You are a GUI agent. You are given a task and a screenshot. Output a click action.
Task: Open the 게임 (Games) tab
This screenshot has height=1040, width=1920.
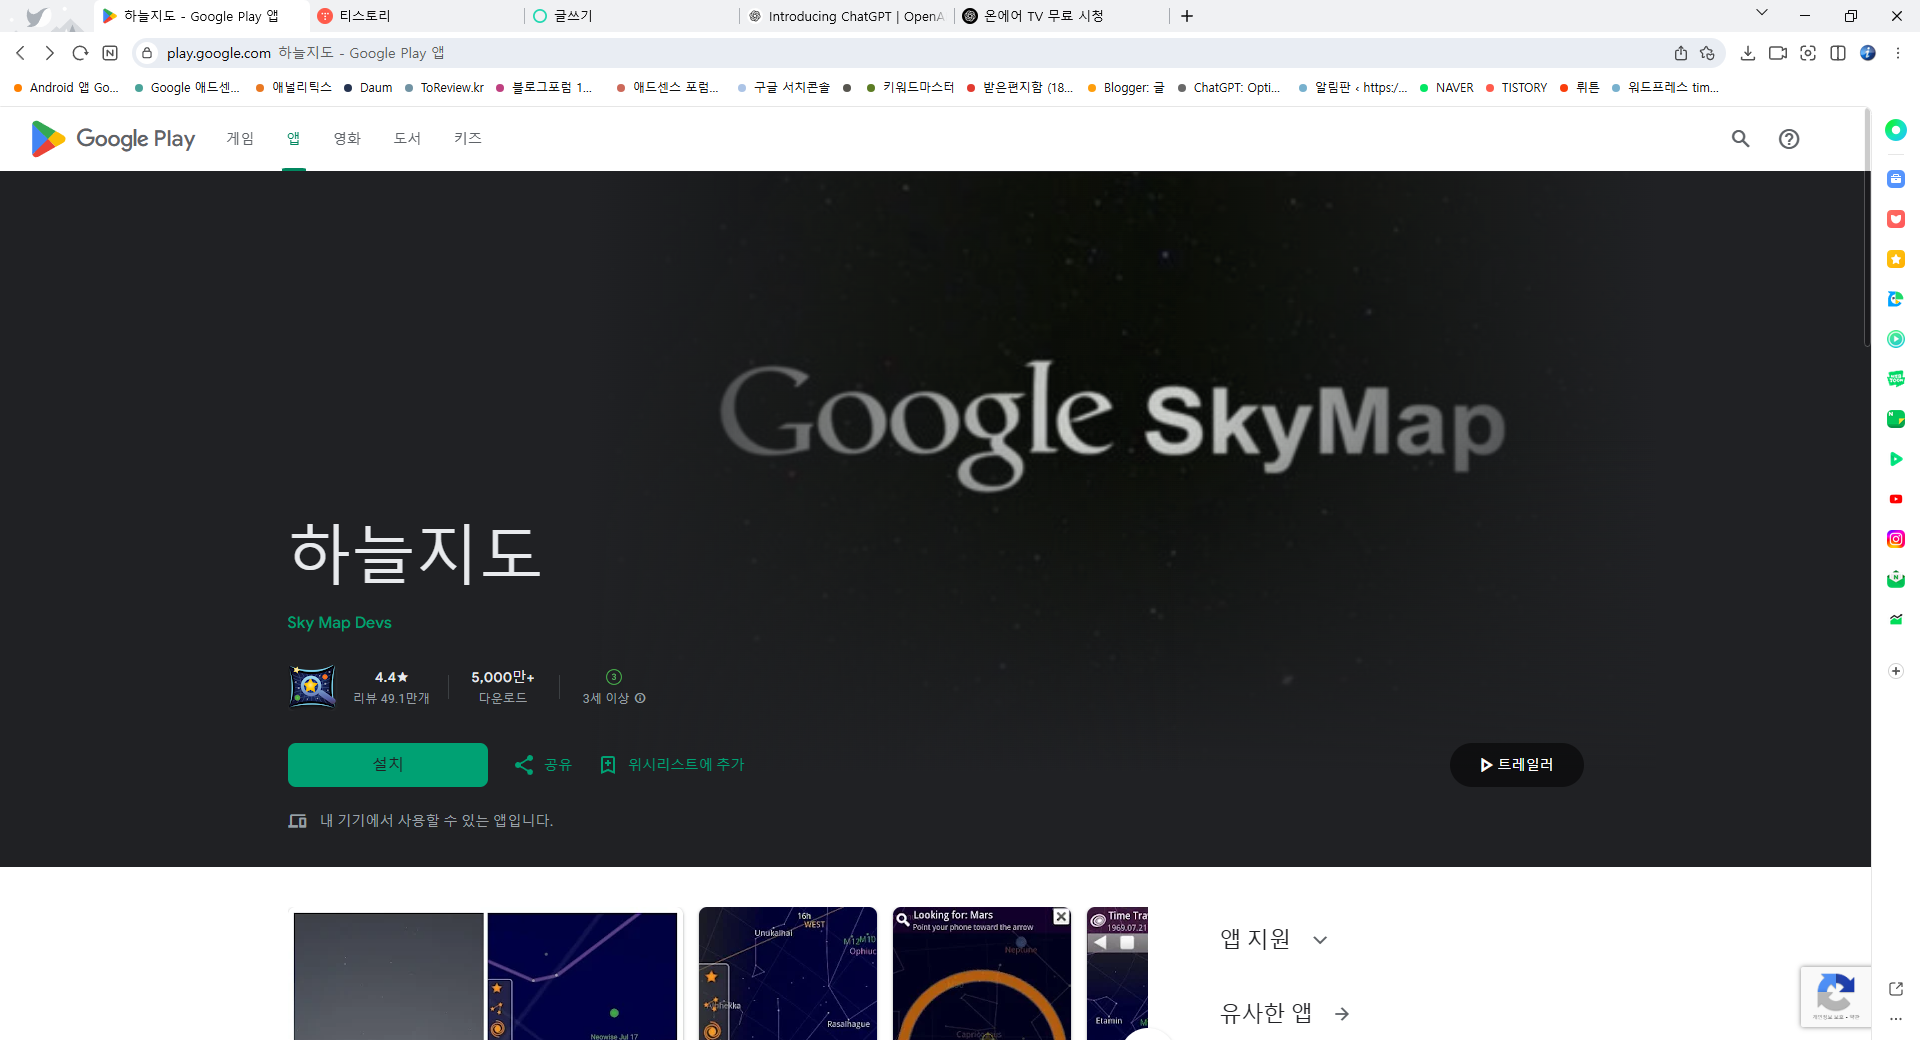click(240, 139)
